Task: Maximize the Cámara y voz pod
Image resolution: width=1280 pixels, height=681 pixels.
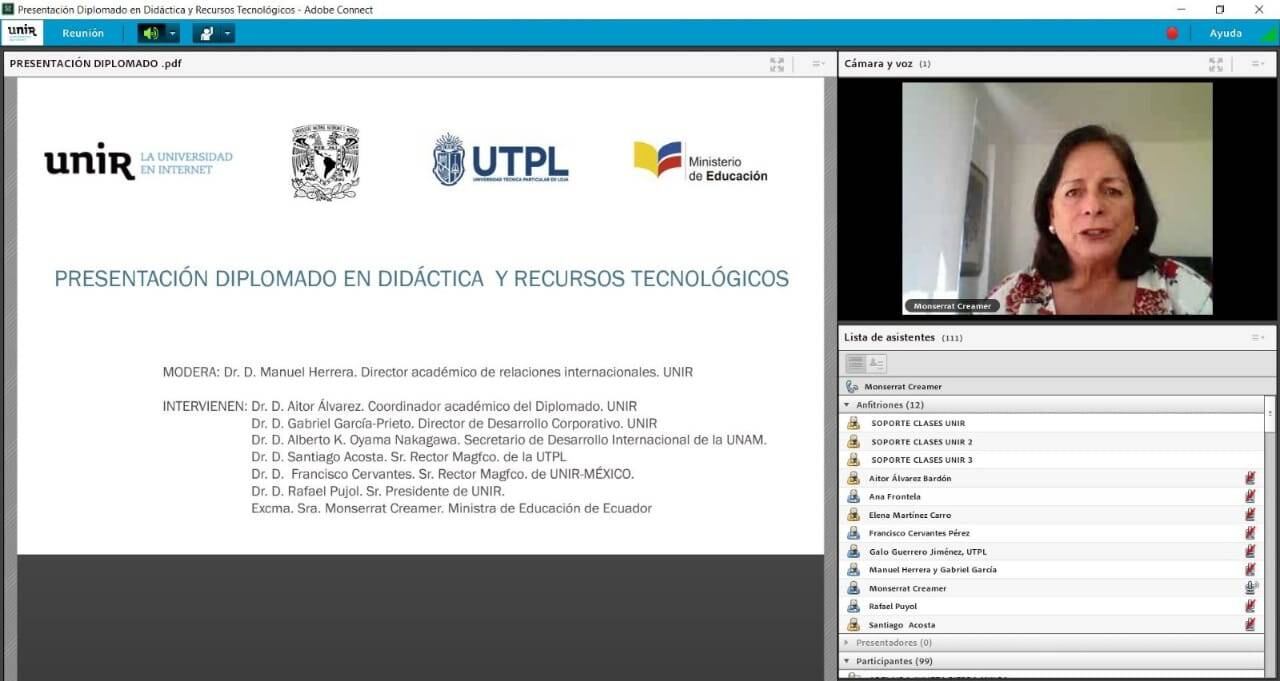Action: coord(1216,64)
